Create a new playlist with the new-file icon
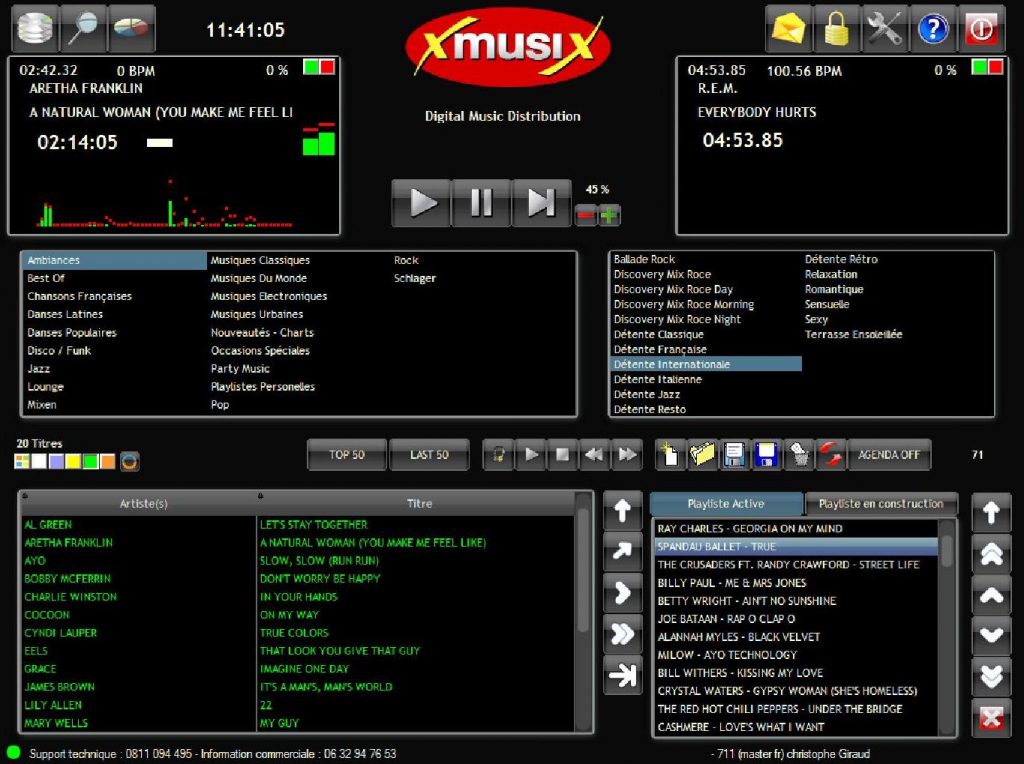The width and height of the screenshot is (1024, 764). (x=670, y=454)
